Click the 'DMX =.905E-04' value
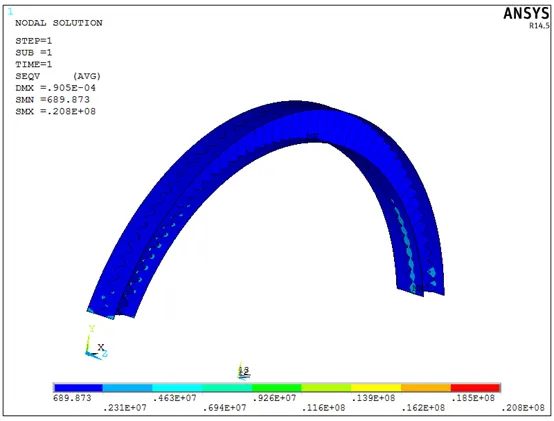The height and width of the screenshot is (421, 554). 55,88
